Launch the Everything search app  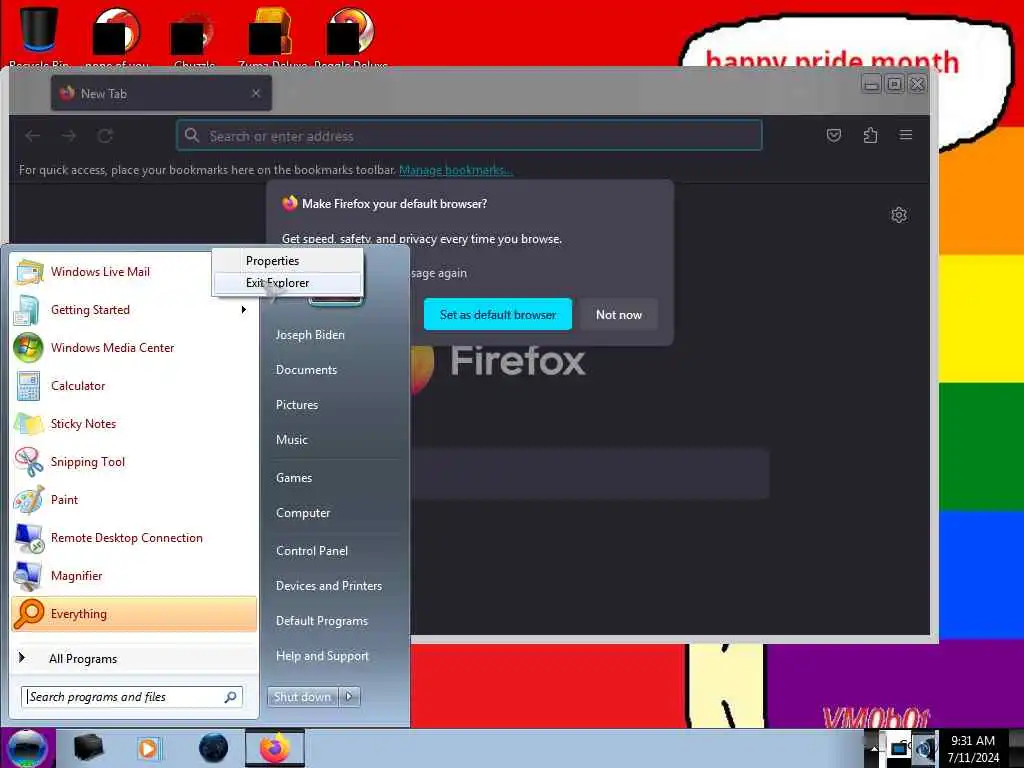click(x=134, y=613)
